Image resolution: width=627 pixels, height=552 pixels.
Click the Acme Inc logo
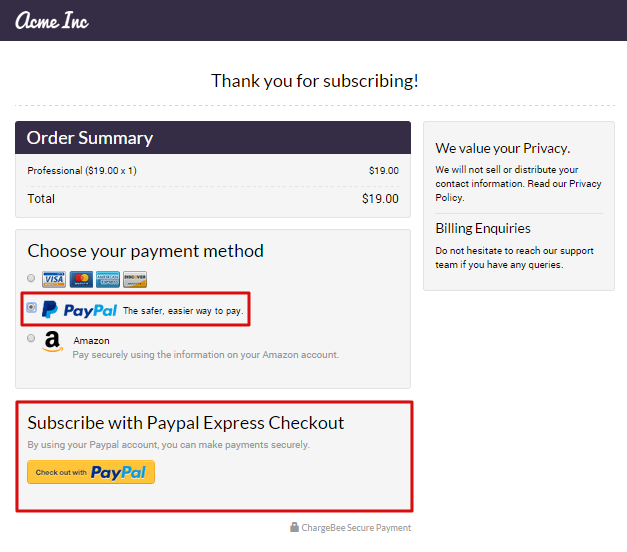52,20
